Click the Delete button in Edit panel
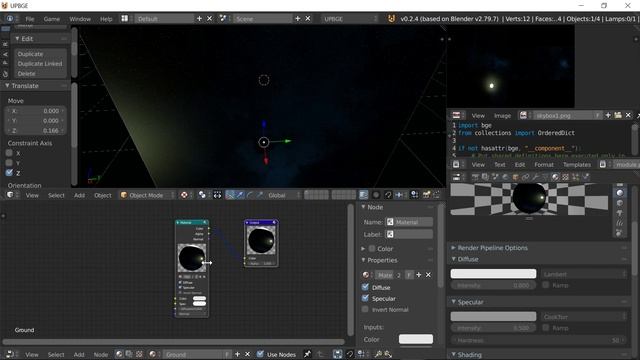The image size is (640, 360). 40,73
